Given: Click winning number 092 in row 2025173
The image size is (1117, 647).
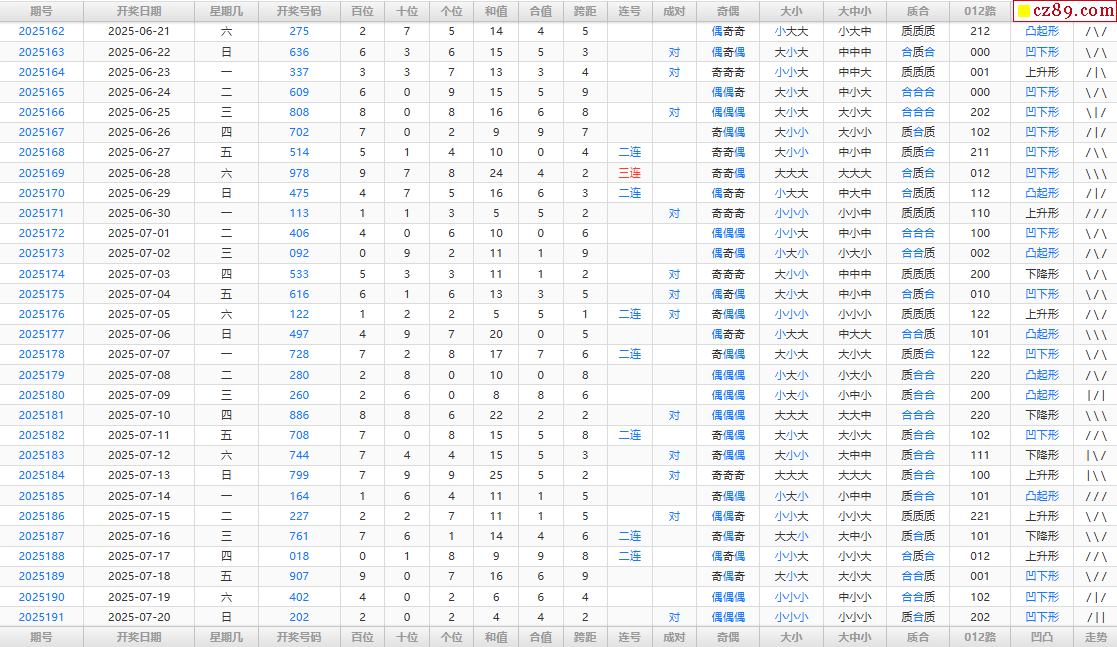Looking at the screenshot, I should click(x=299, y=254).
